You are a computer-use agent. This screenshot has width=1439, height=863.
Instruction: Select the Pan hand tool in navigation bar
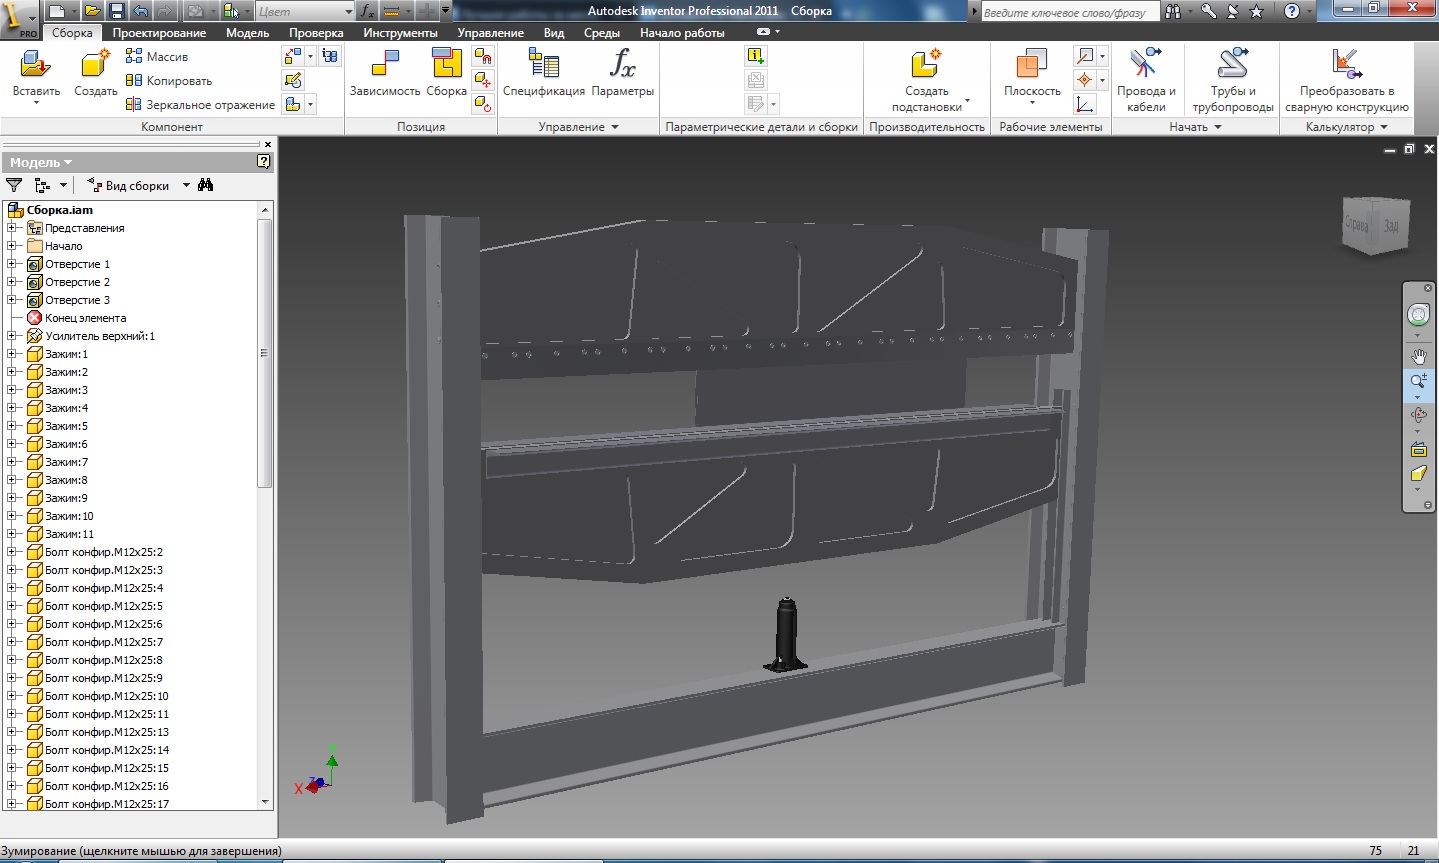point(1418,356)
